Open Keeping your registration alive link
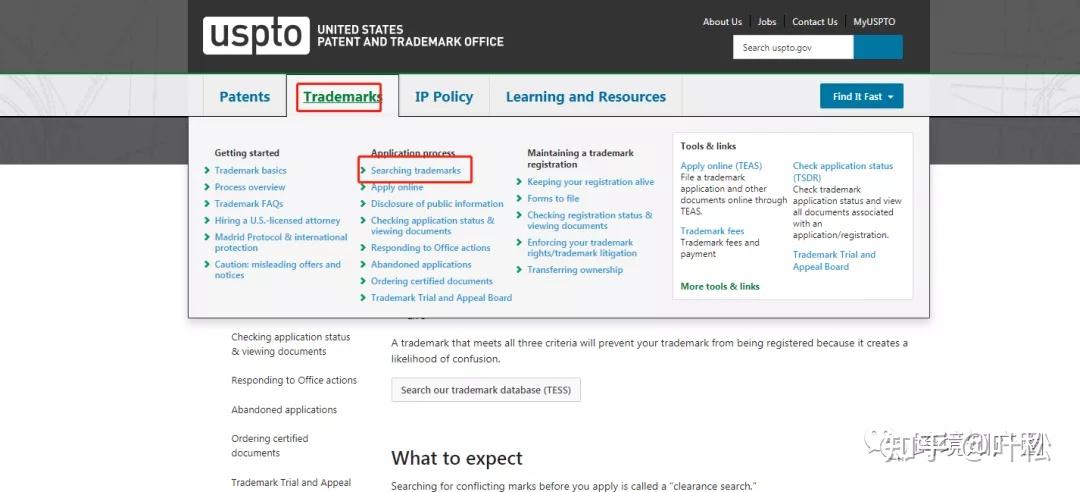Viewport: 1080px width, 492px height. click(x=590, y=182)
